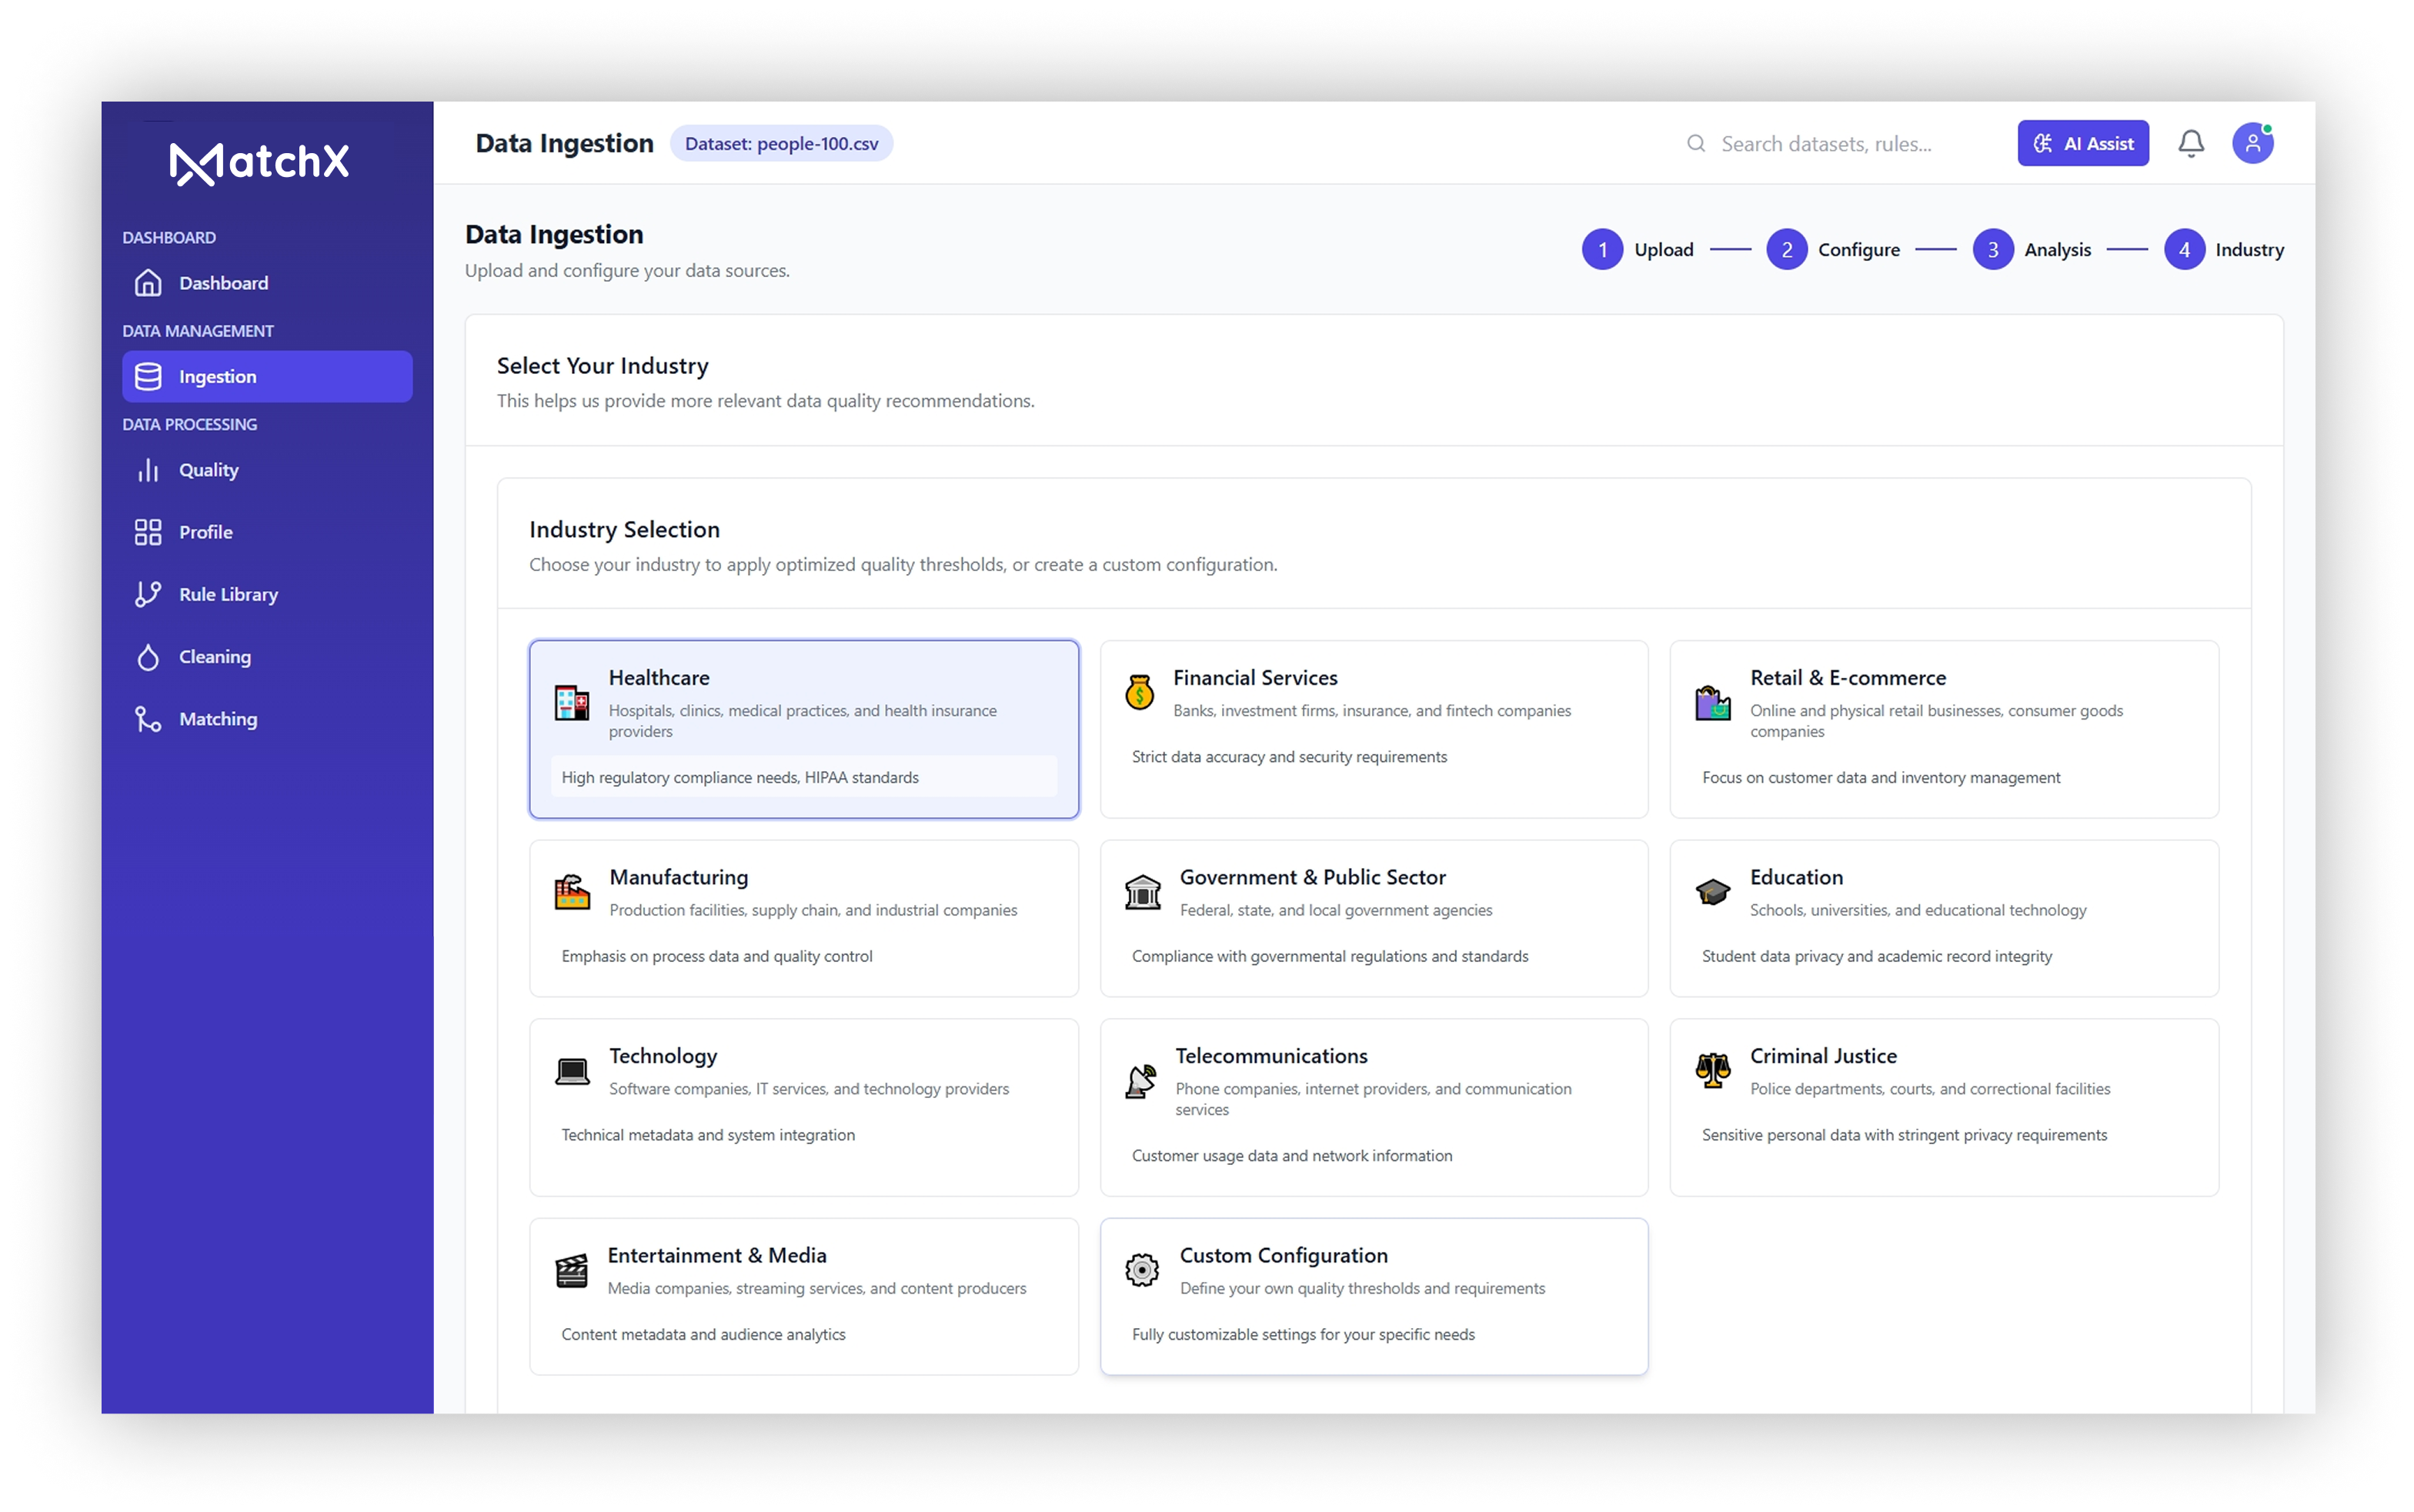Click the MatchX logo
Screen dimensions: 2414x1512
(259, 162)
